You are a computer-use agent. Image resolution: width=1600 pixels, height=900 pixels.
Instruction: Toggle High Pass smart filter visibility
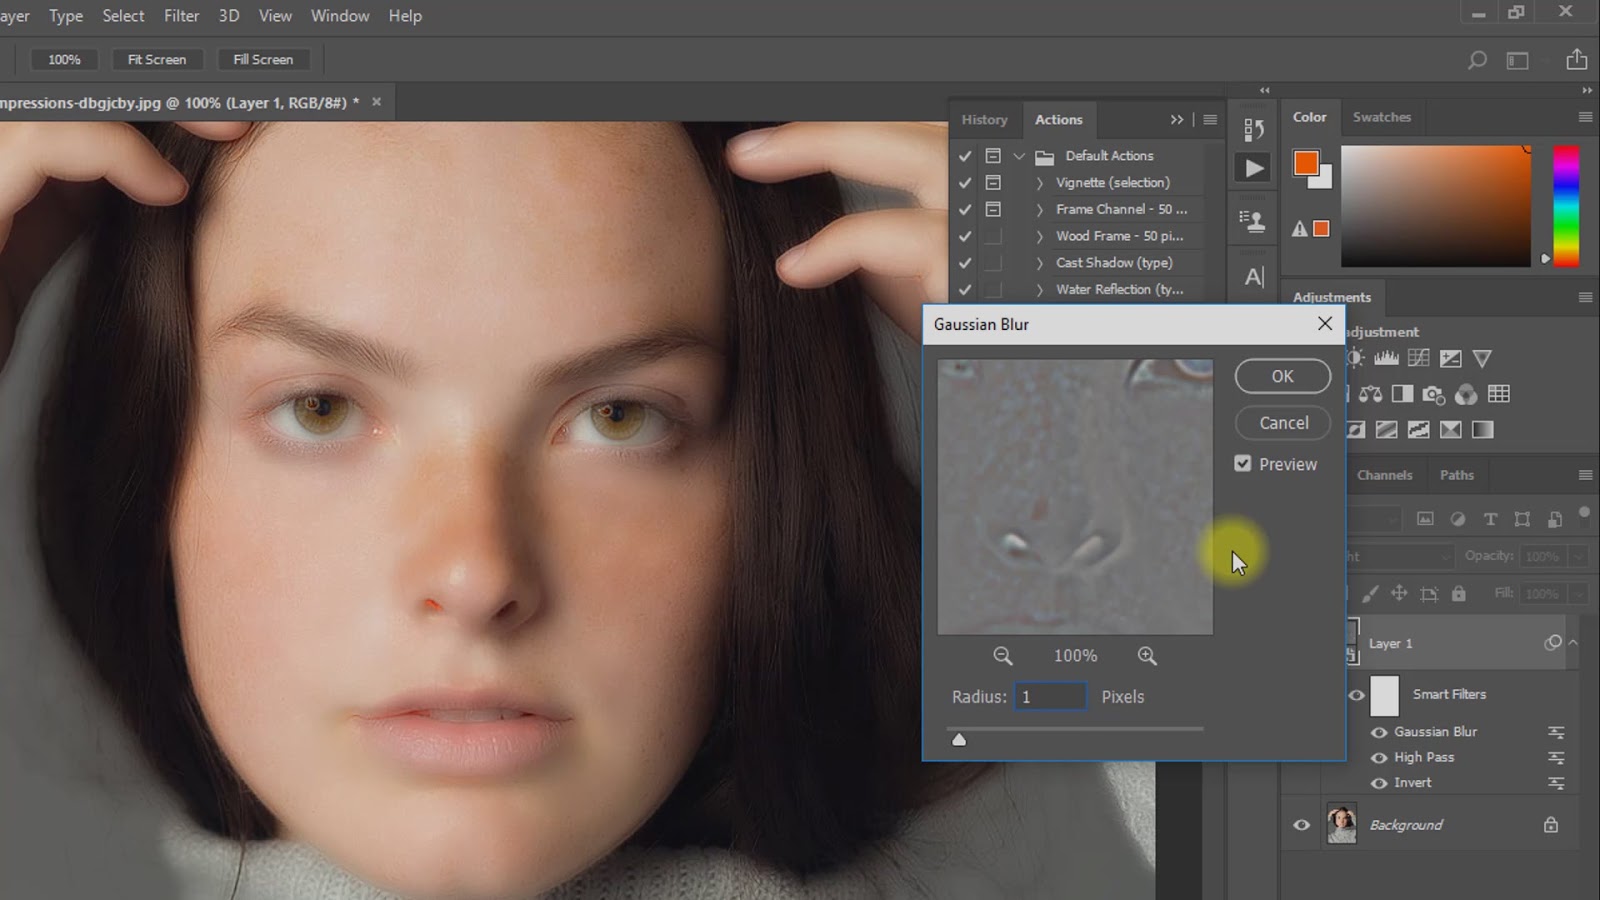(1379, 758)
